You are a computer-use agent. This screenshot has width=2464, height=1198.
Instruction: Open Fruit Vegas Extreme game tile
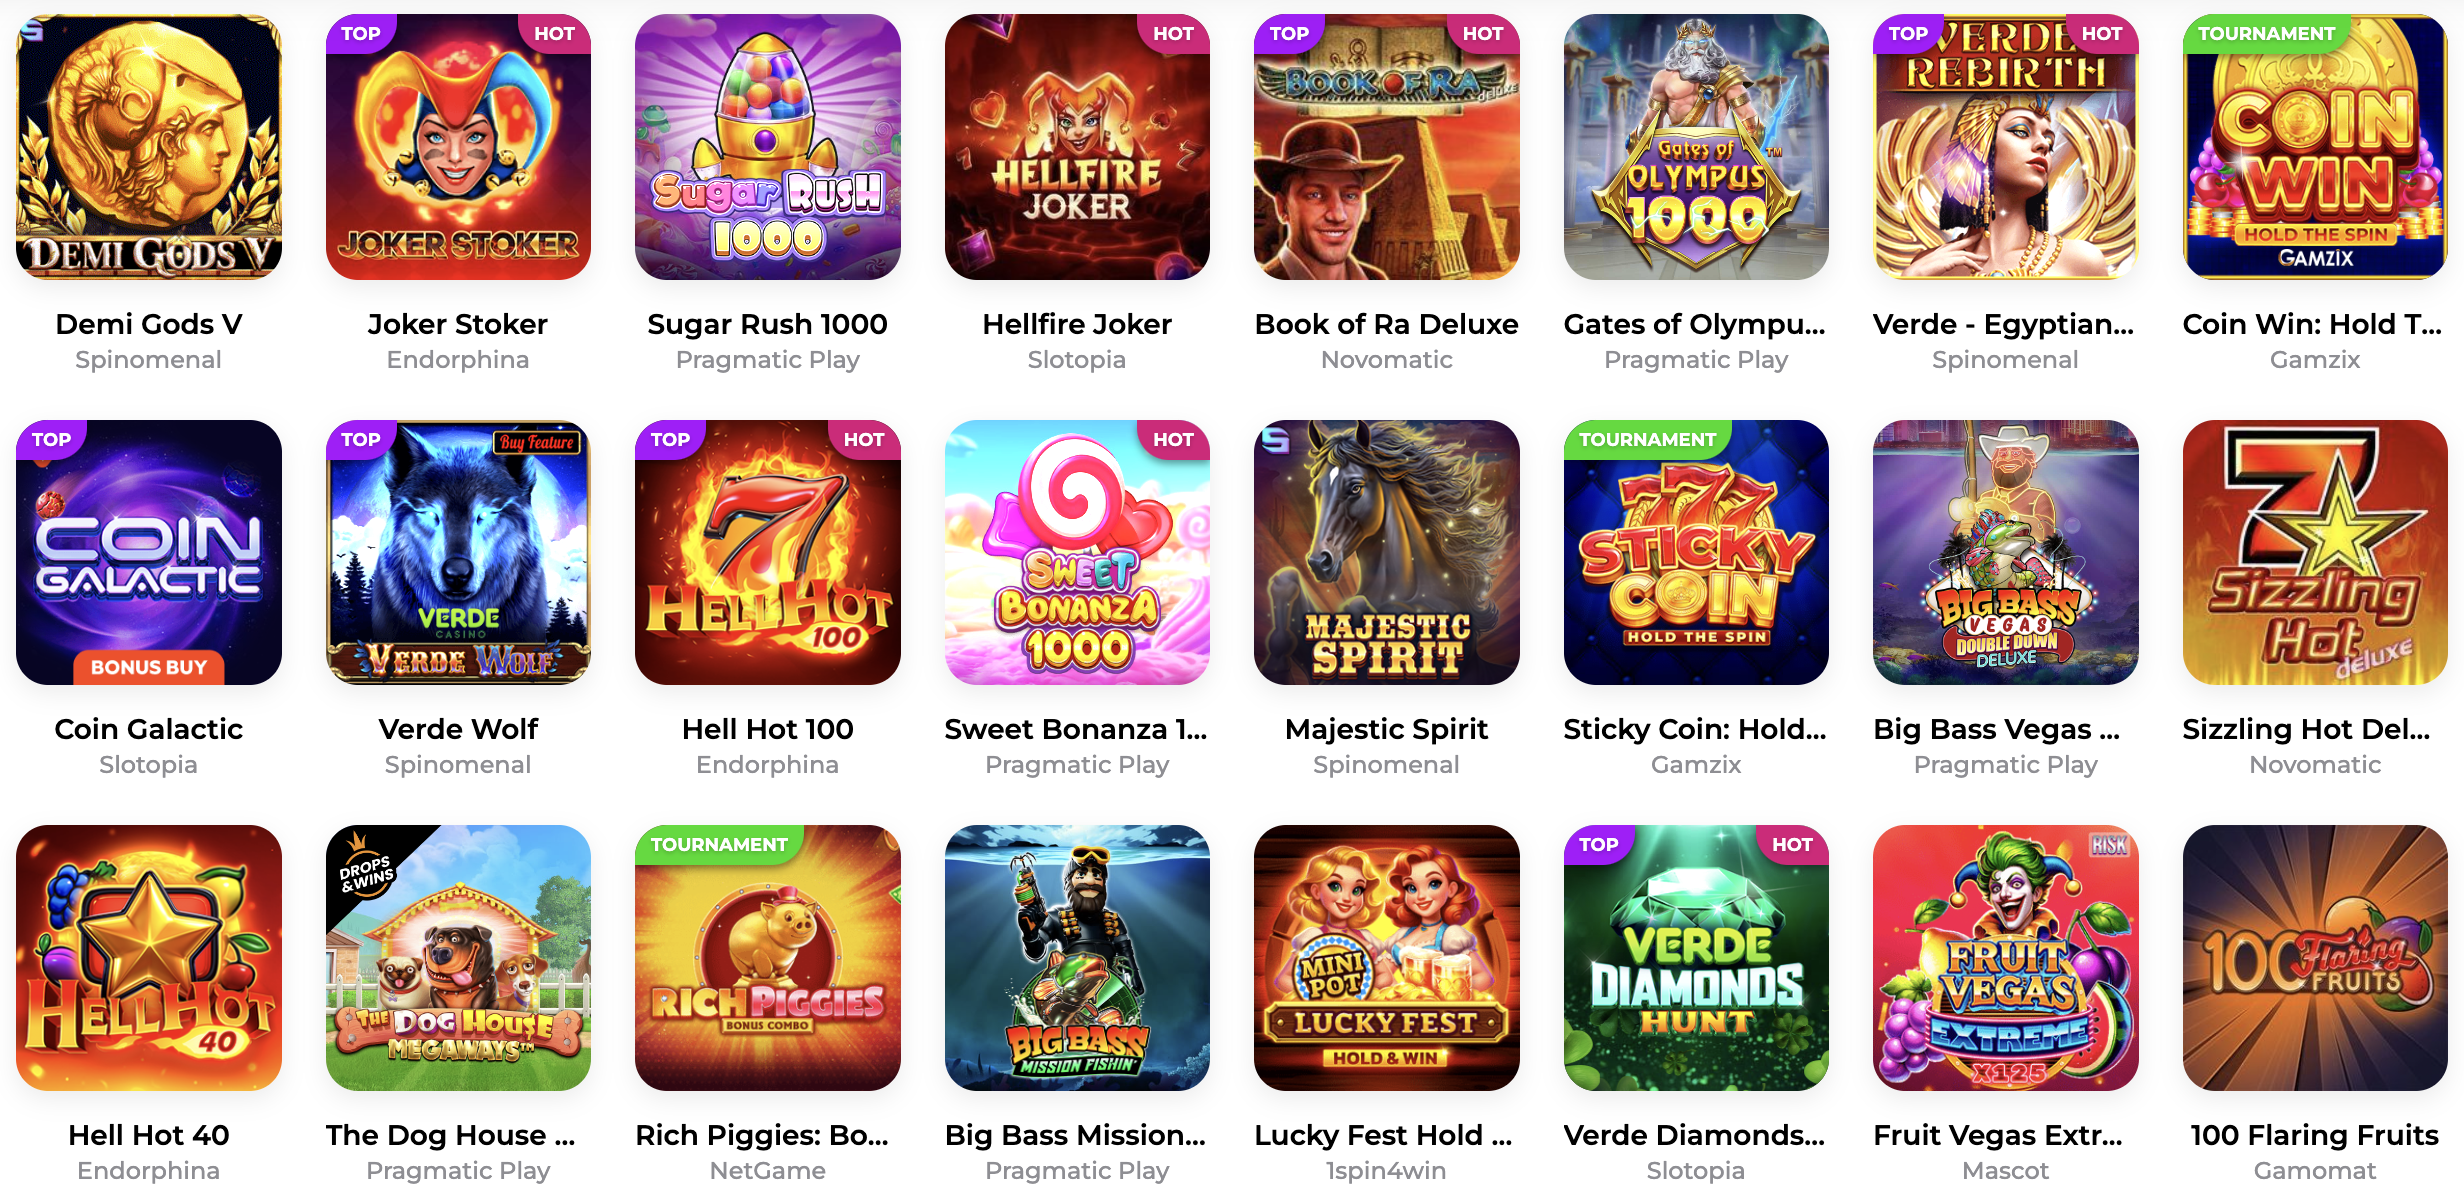coord(2006,958)
